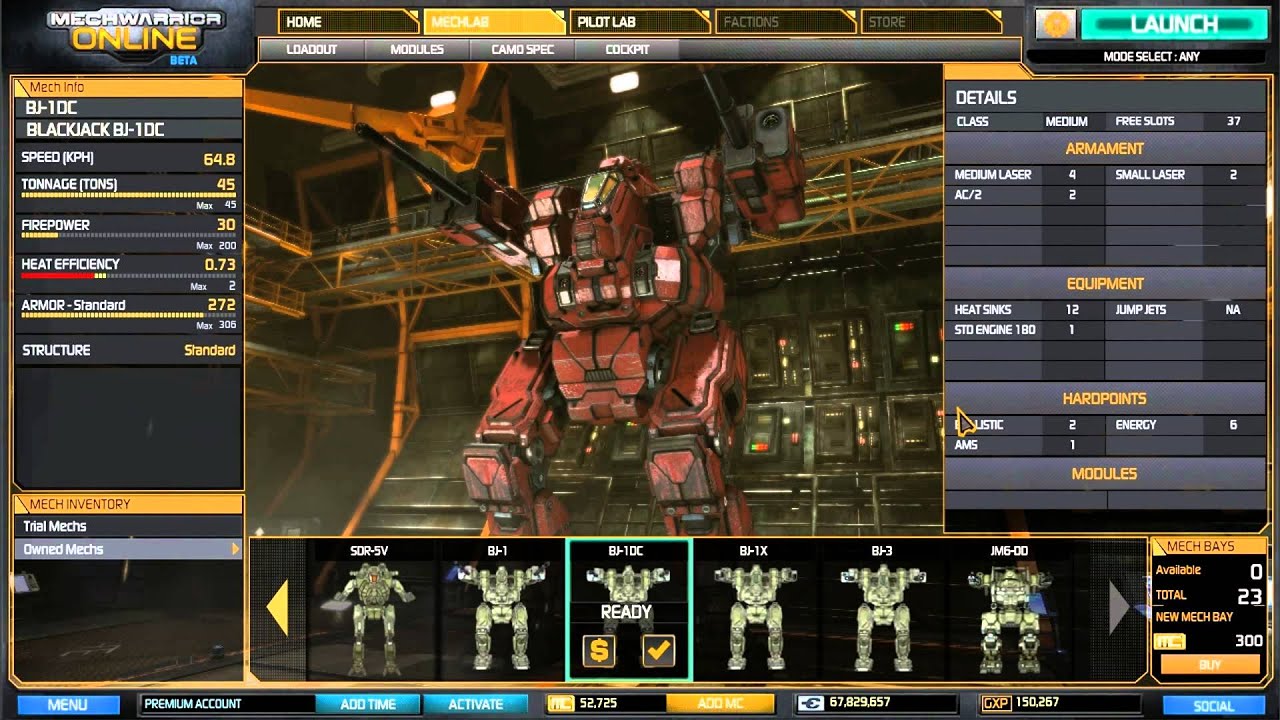This screenshot has height=720, width=1280.
Task: Click the Armament section header
Action: click(x=1104, y=149)
